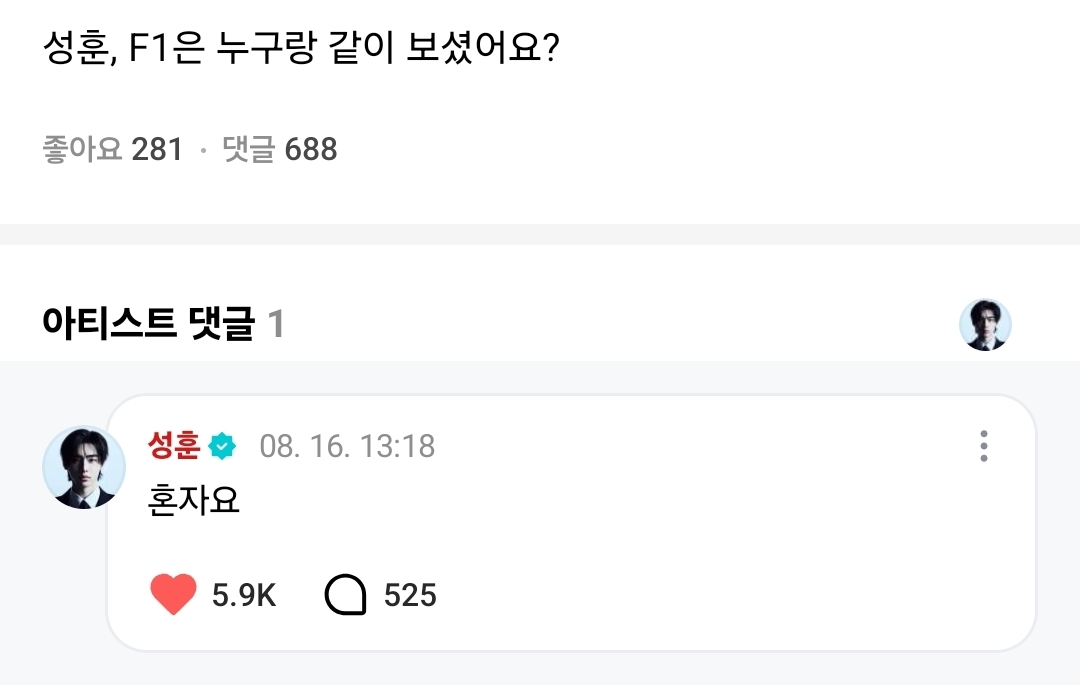Click the 525 reply count
1080x695 pixels.
tap(410, 597)
